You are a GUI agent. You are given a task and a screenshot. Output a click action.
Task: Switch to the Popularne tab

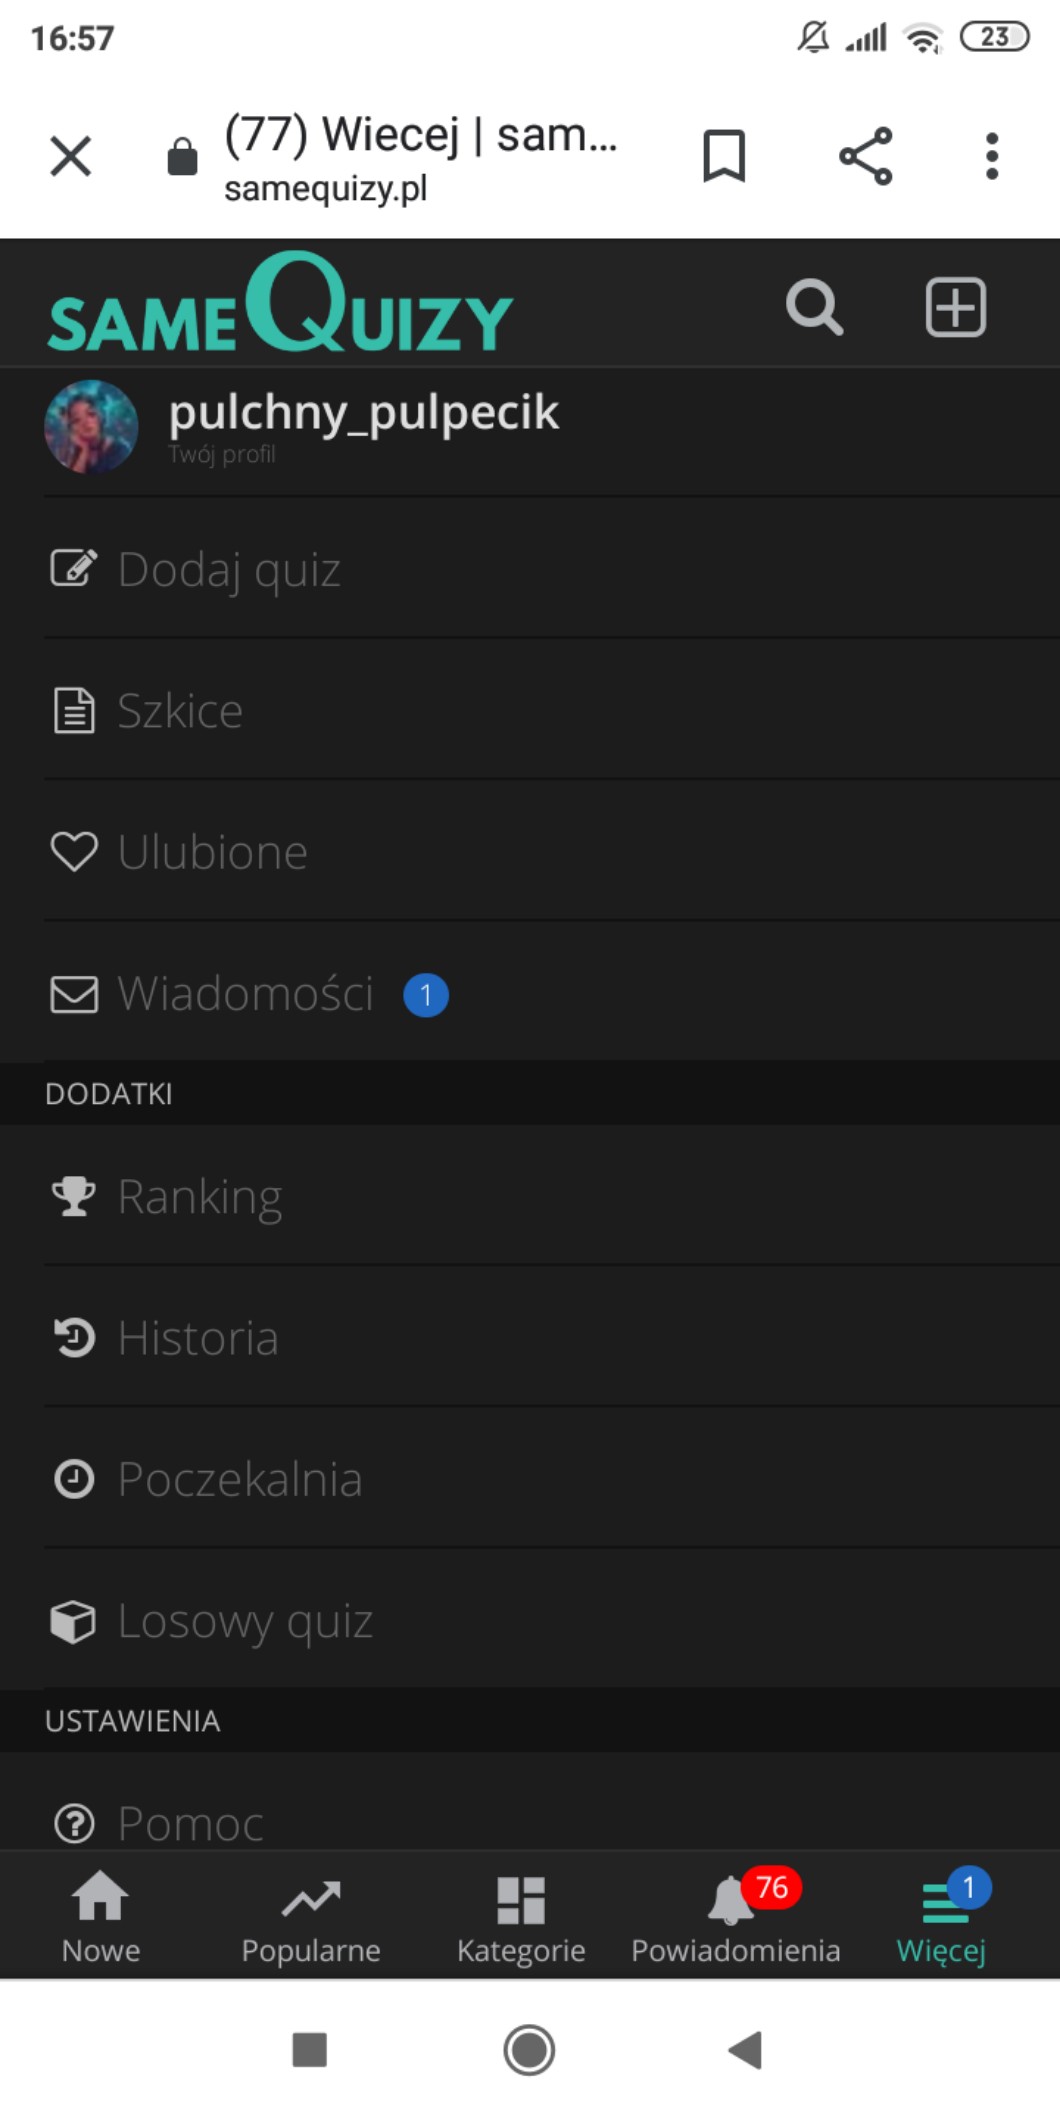[x=311, y=1918]
